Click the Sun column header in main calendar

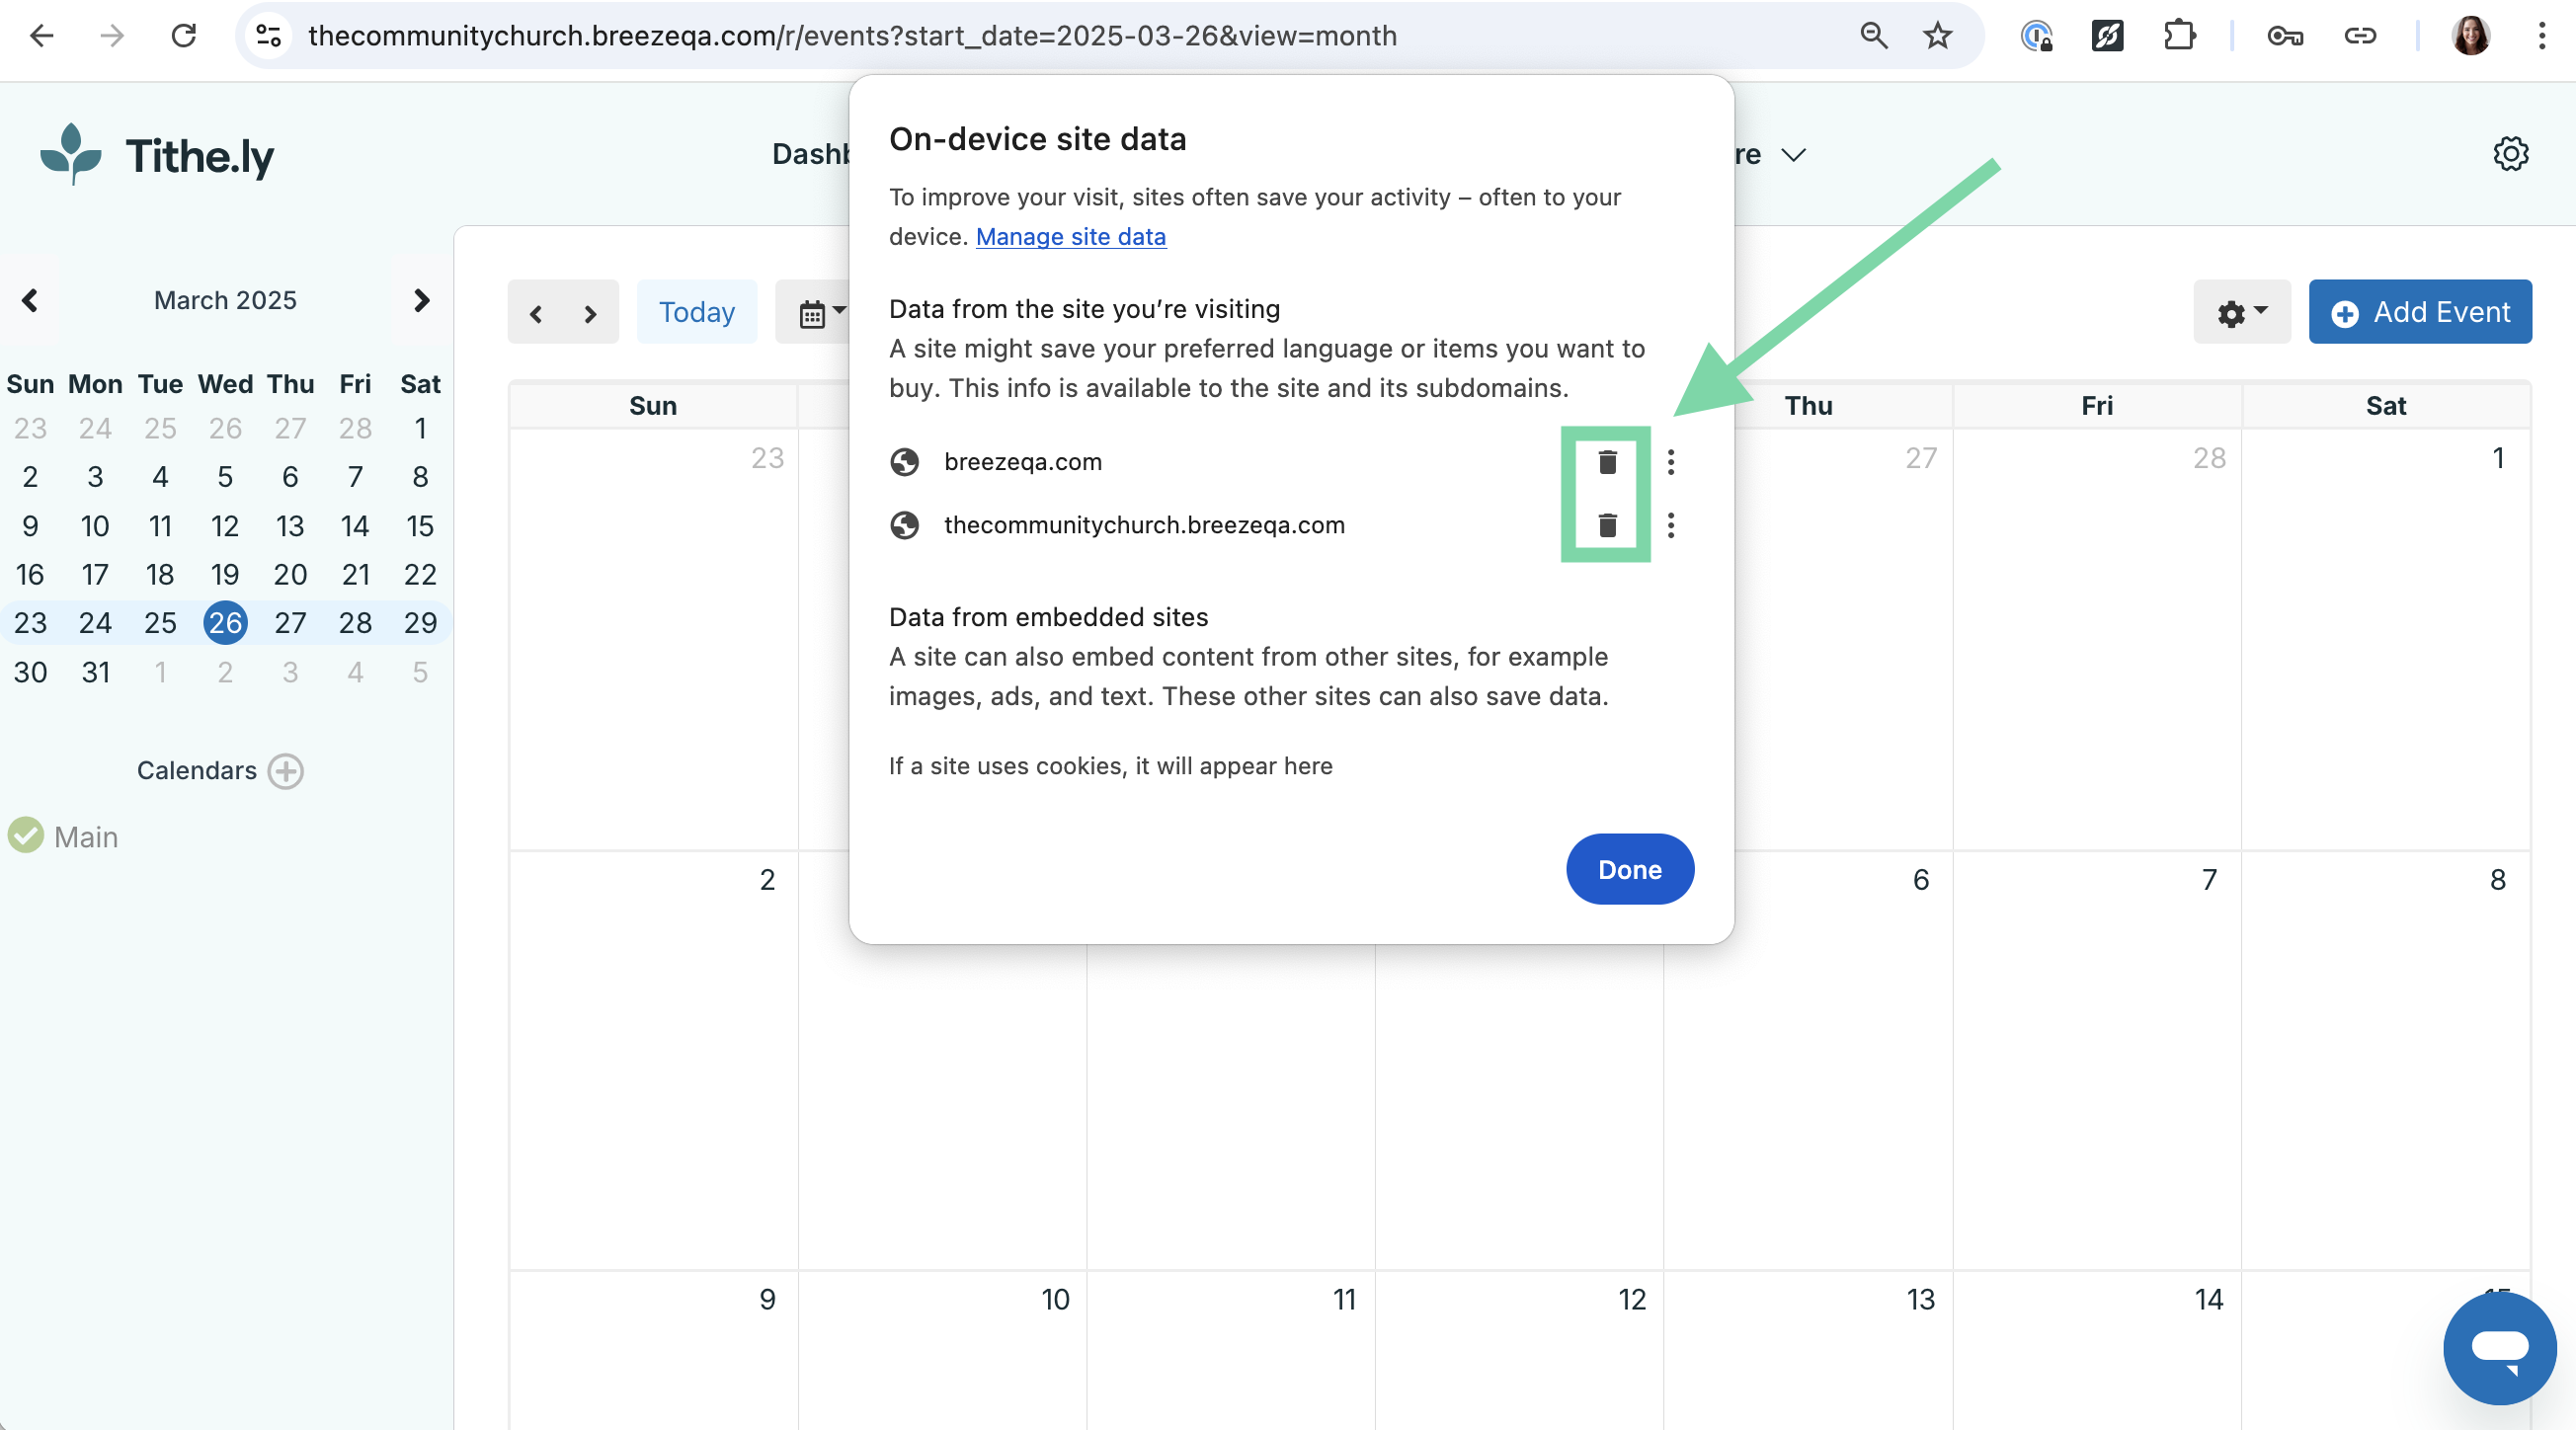[x=653, y=406]
